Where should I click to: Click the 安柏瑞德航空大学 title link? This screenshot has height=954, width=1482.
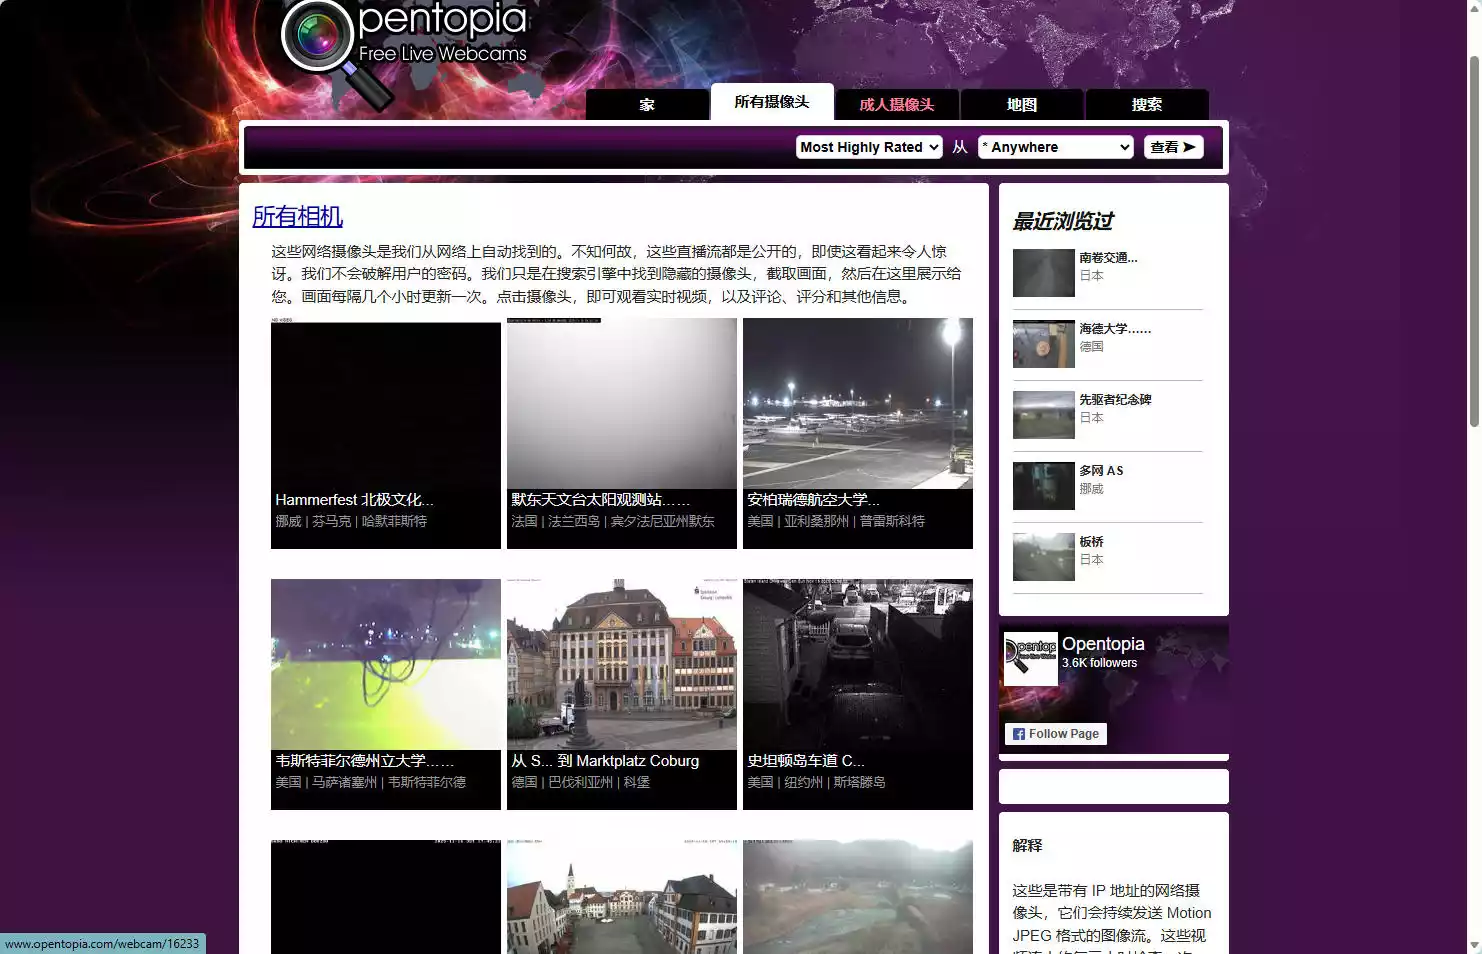813,500
